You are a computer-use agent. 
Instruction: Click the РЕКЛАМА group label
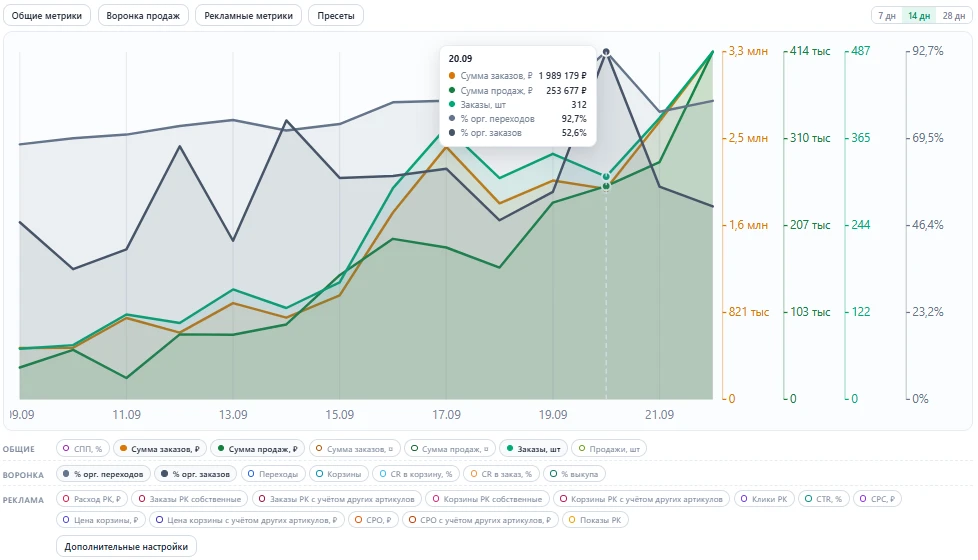click(23, 500)
